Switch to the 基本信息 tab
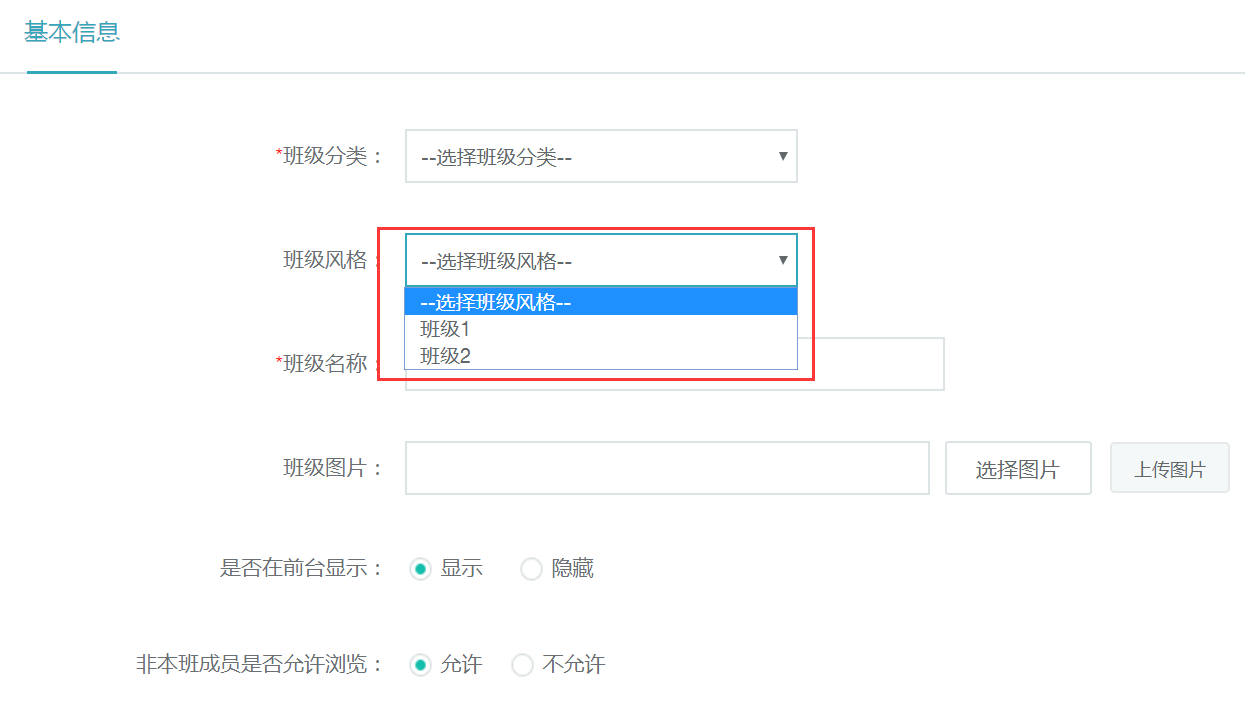 pyautogui.click(x=71, y=33)
